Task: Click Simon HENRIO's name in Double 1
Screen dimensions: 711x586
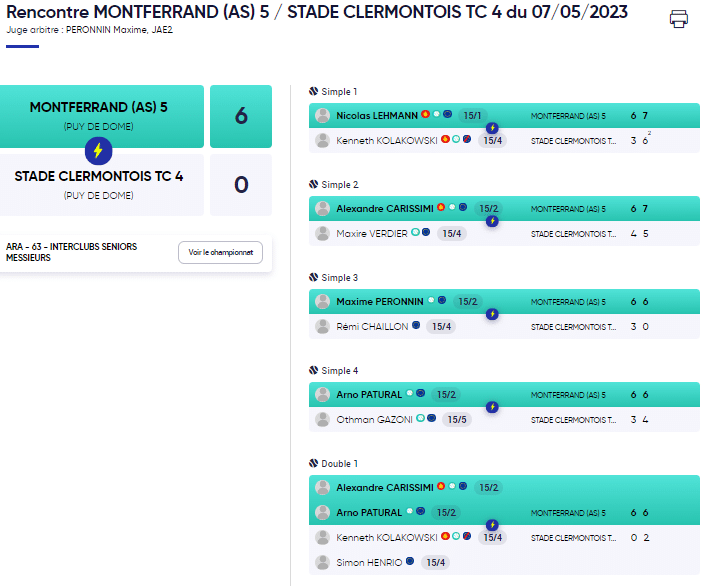Action: pos(369,562)
